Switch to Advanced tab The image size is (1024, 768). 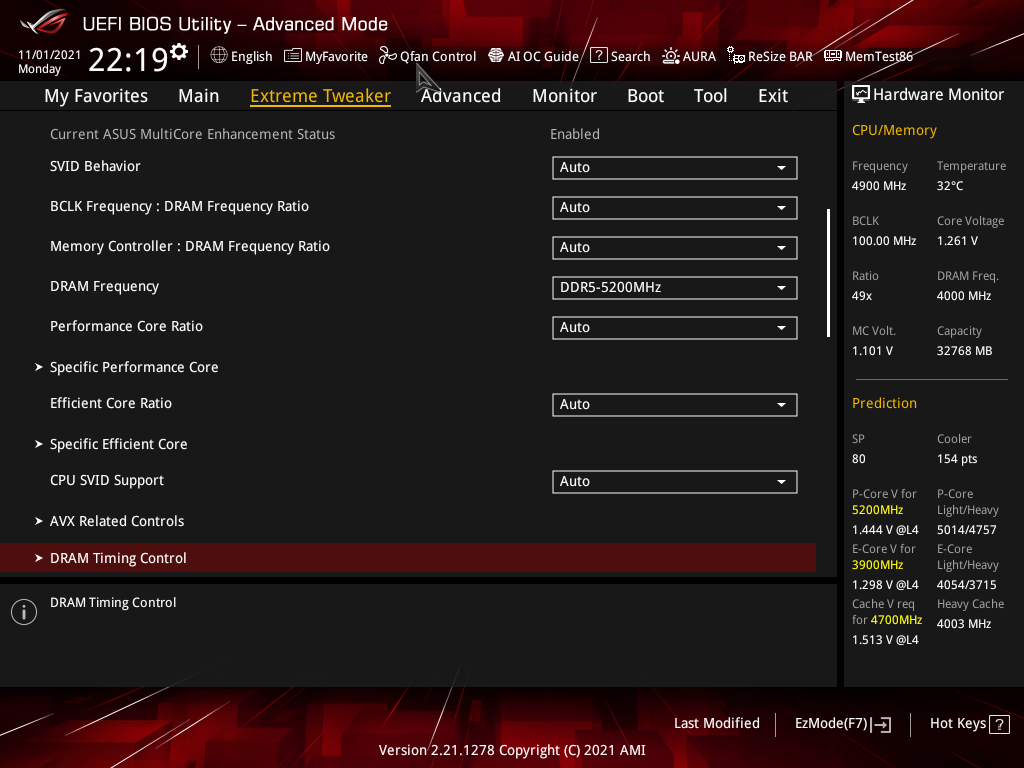461,96
